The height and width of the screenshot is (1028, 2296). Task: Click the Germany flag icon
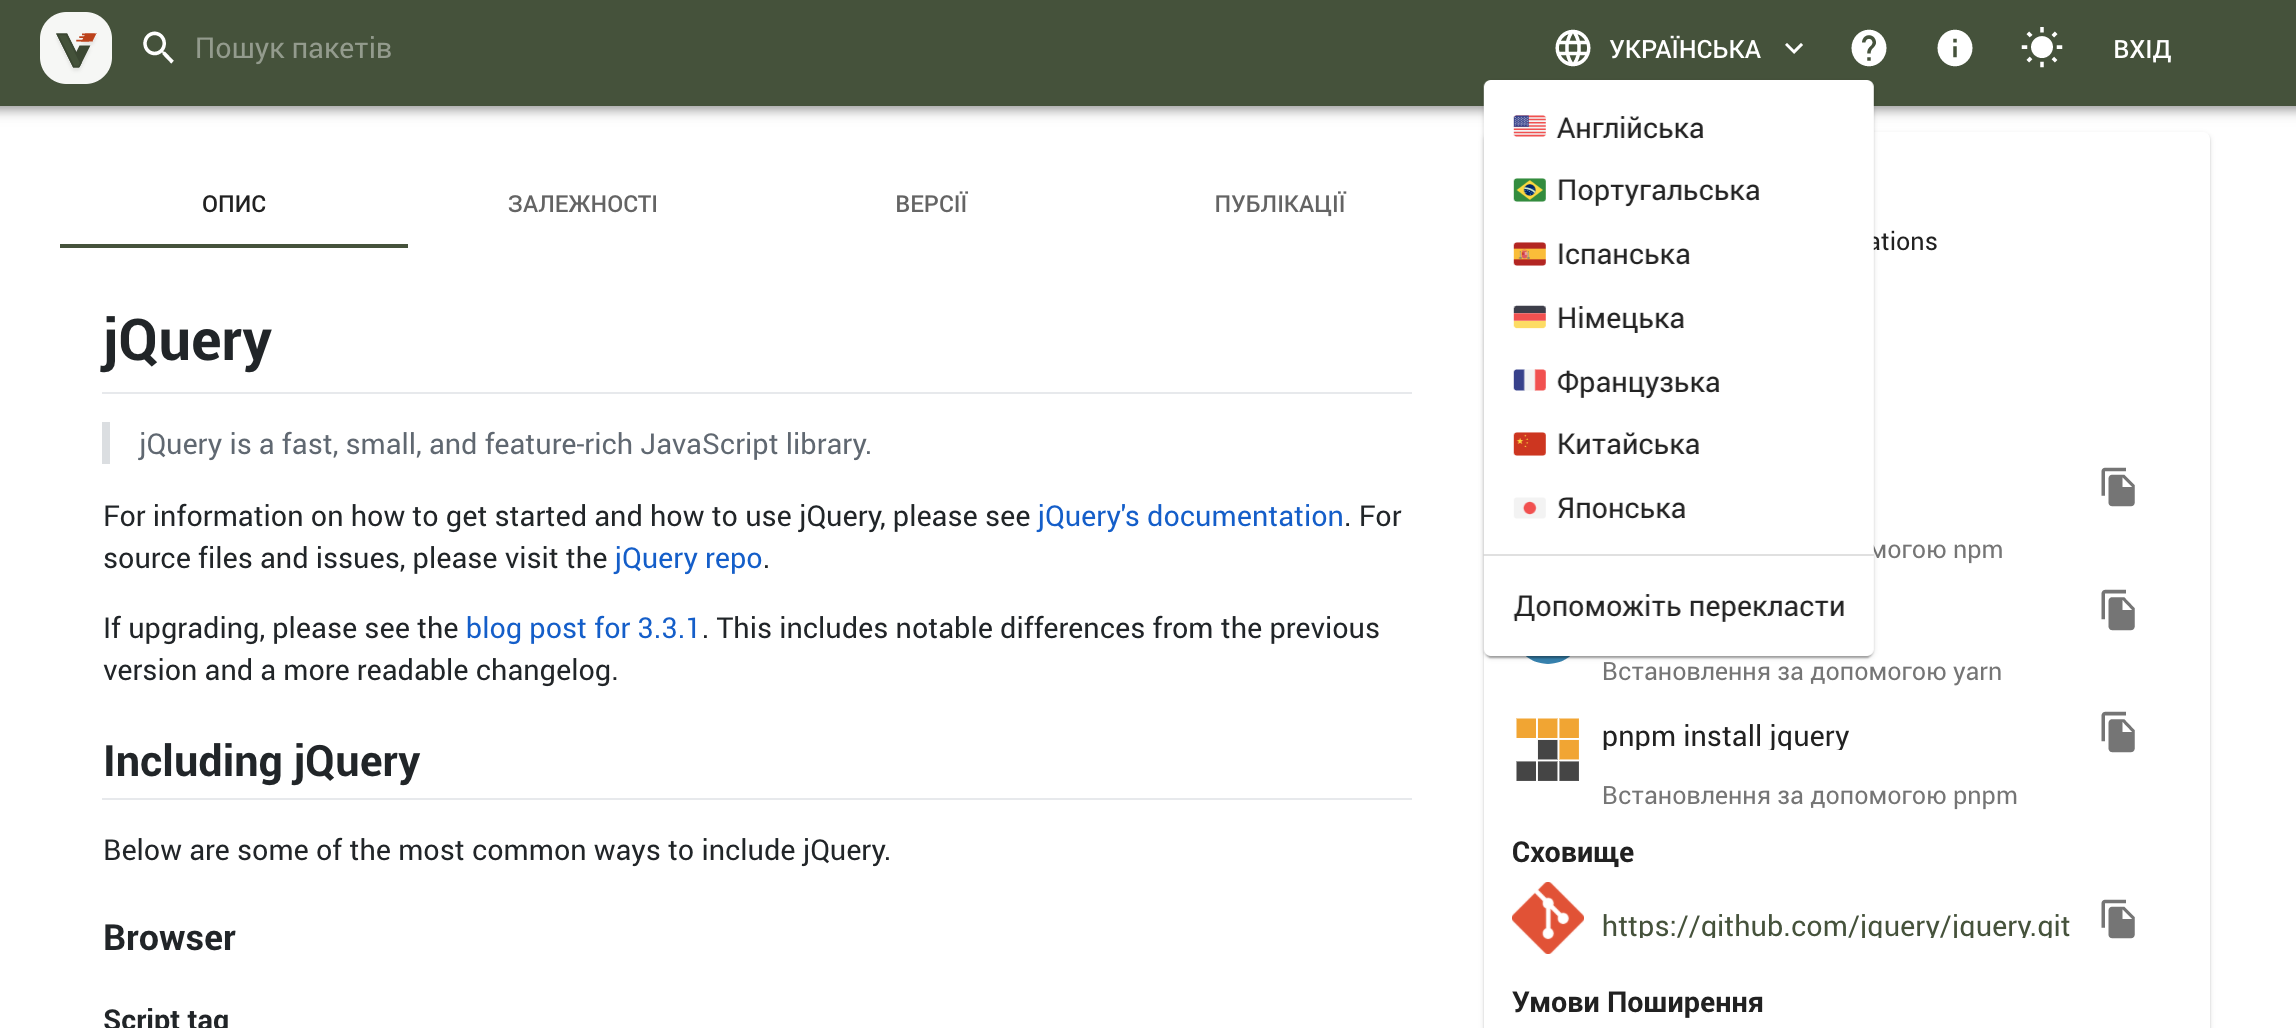coord(1529,317)
